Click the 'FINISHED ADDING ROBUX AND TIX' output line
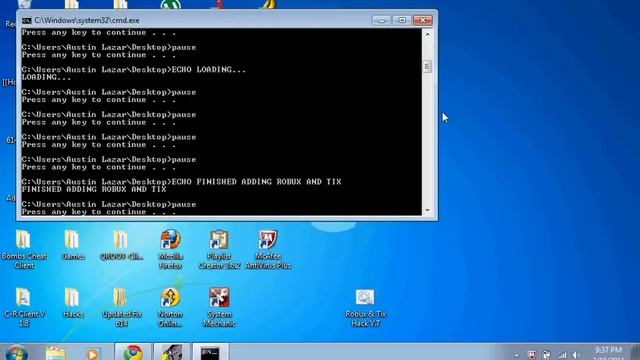 (x=94, y=189)
